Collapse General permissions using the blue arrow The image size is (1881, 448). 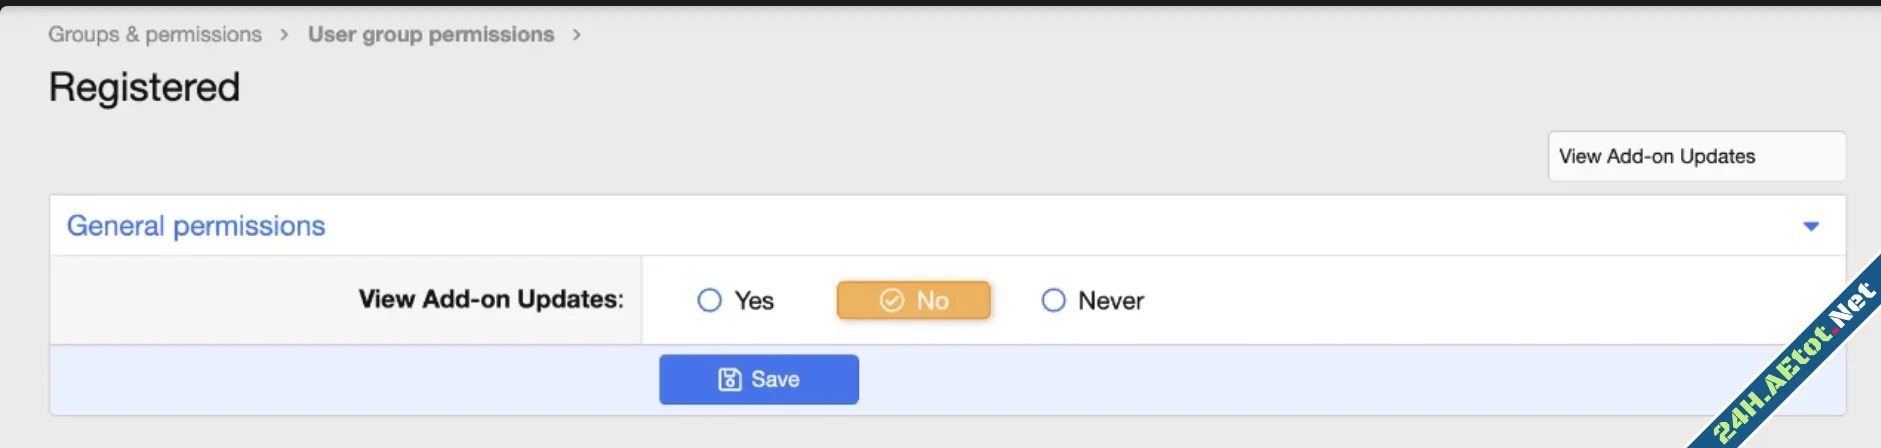tap(1810, 226)
